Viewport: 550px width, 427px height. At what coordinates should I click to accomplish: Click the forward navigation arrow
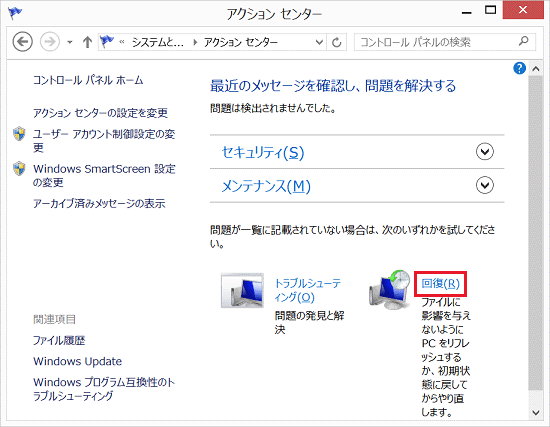[50, 42]
